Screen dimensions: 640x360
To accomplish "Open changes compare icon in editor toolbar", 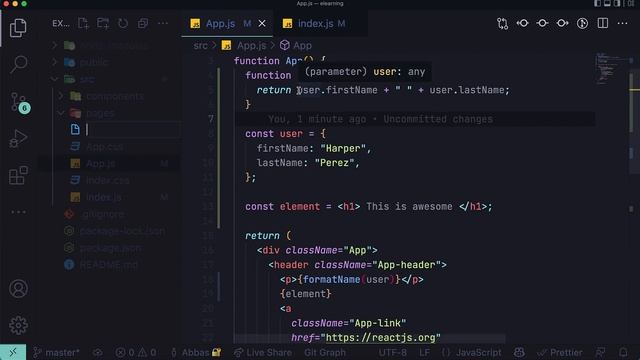I will 502,23.
